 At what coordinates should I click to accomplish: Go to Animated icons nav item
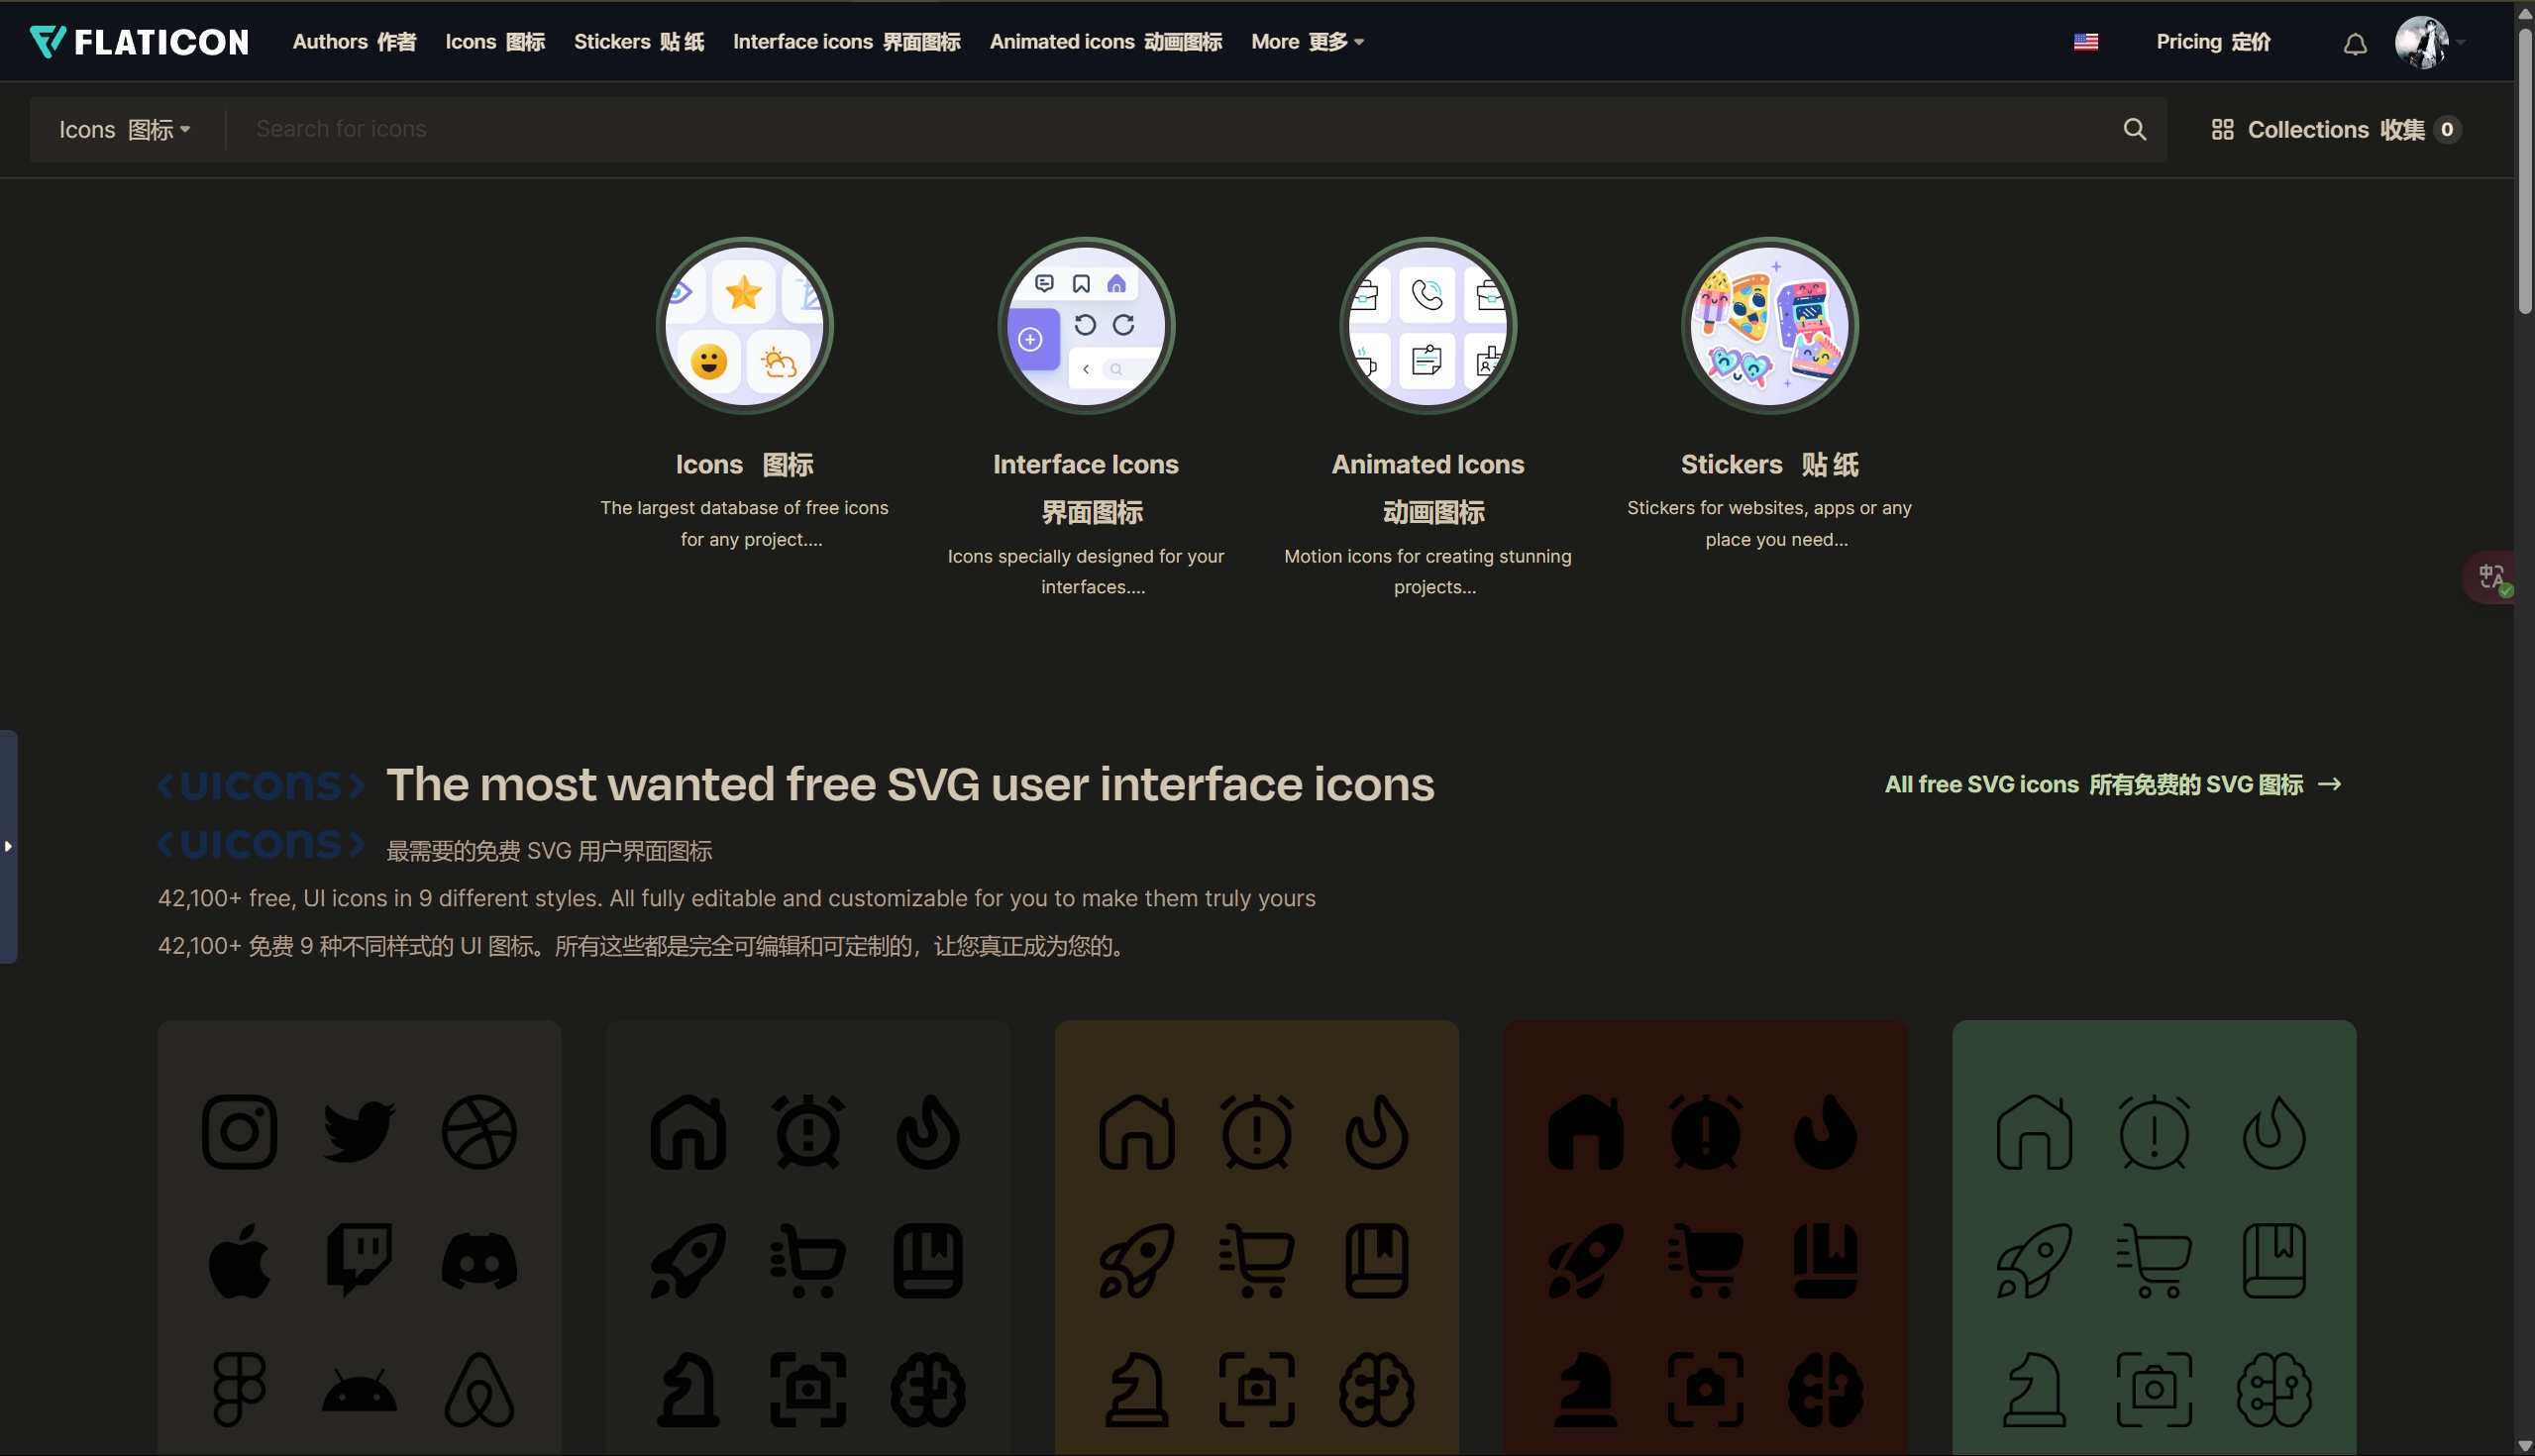(x=1105, y=42)
